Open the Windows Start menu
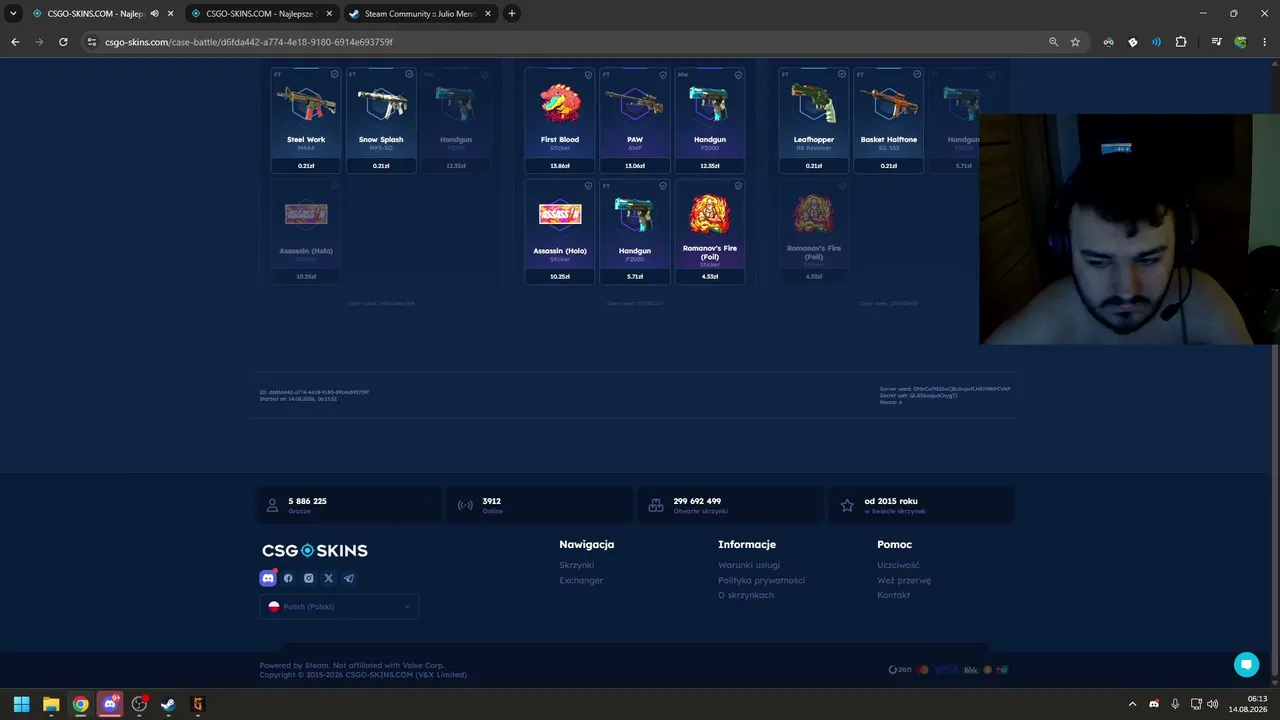 click(21, 704)
